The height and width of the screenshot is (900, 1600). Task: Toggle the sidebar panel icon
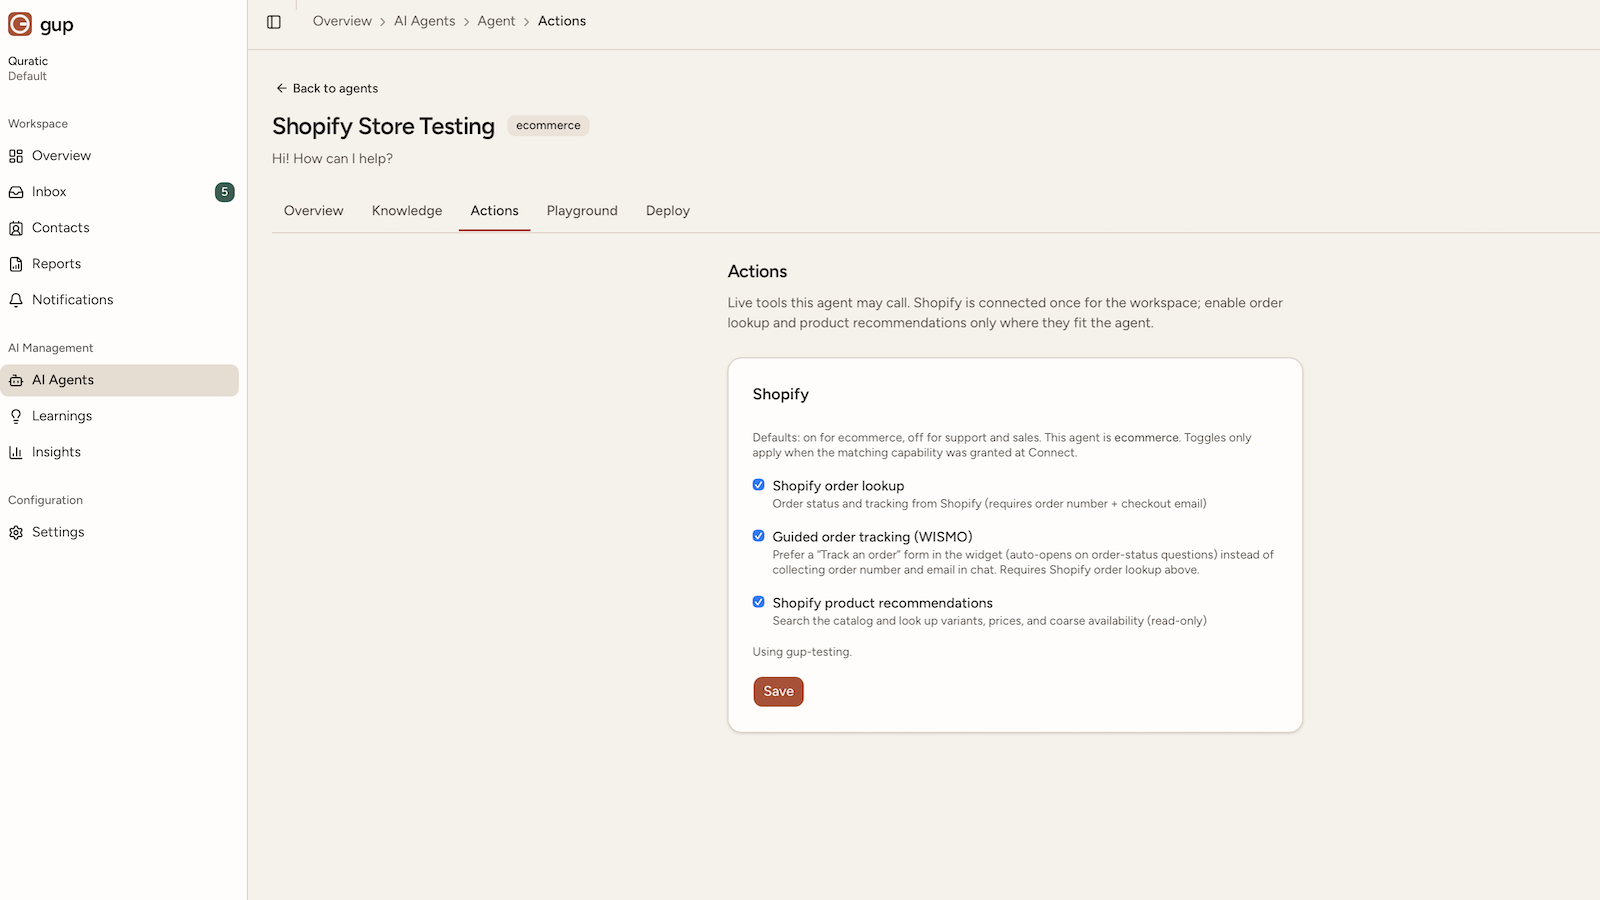coord(274,22)
